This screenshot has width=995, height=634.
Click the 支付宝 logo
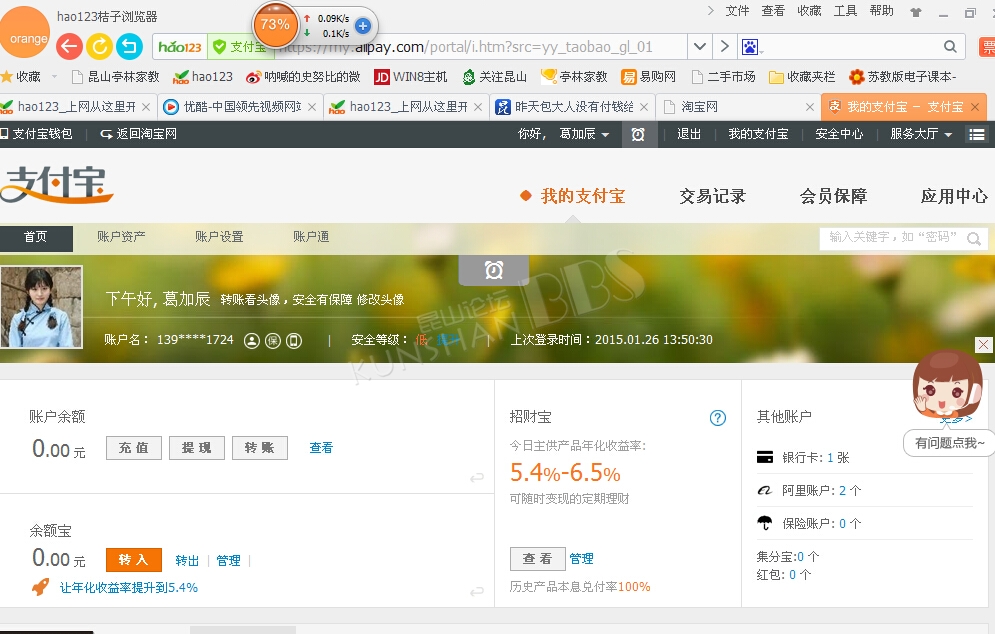56,184
